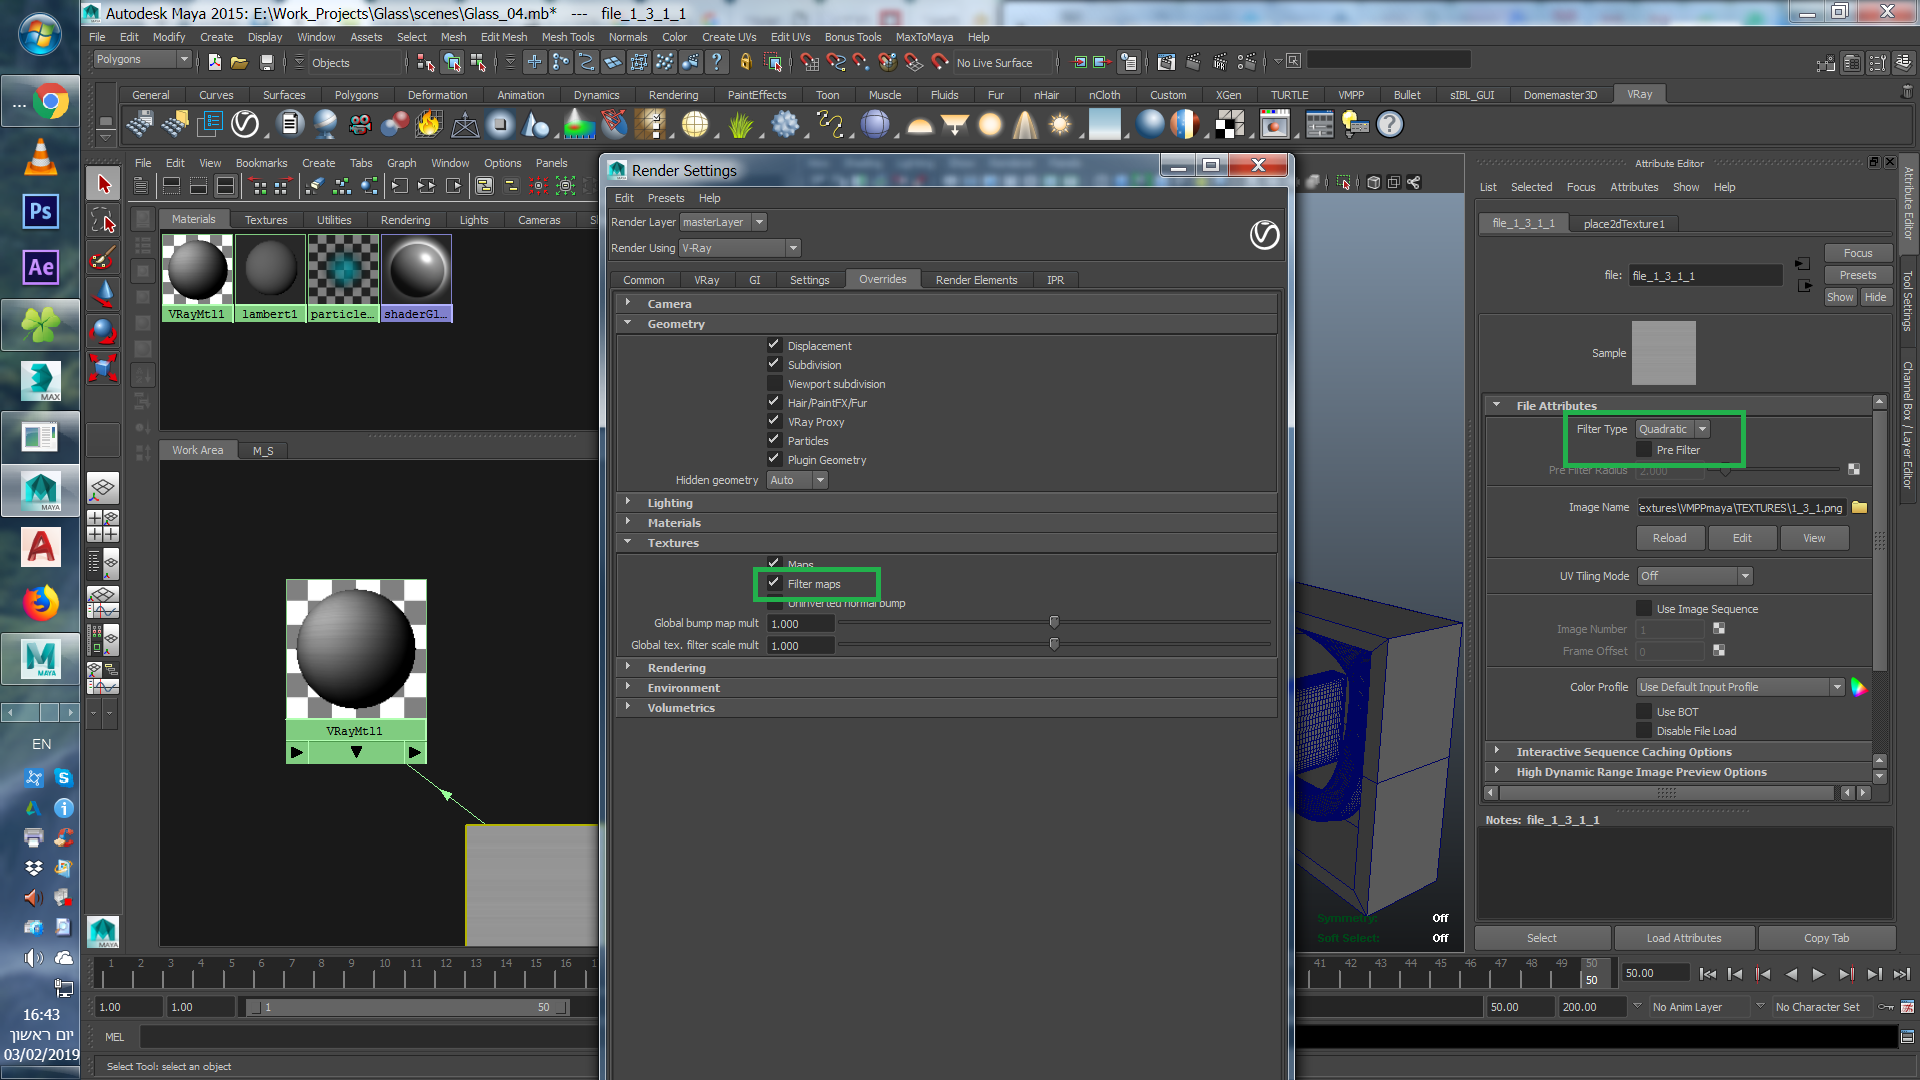Switch to the Render Elements tab

(975, 280)
